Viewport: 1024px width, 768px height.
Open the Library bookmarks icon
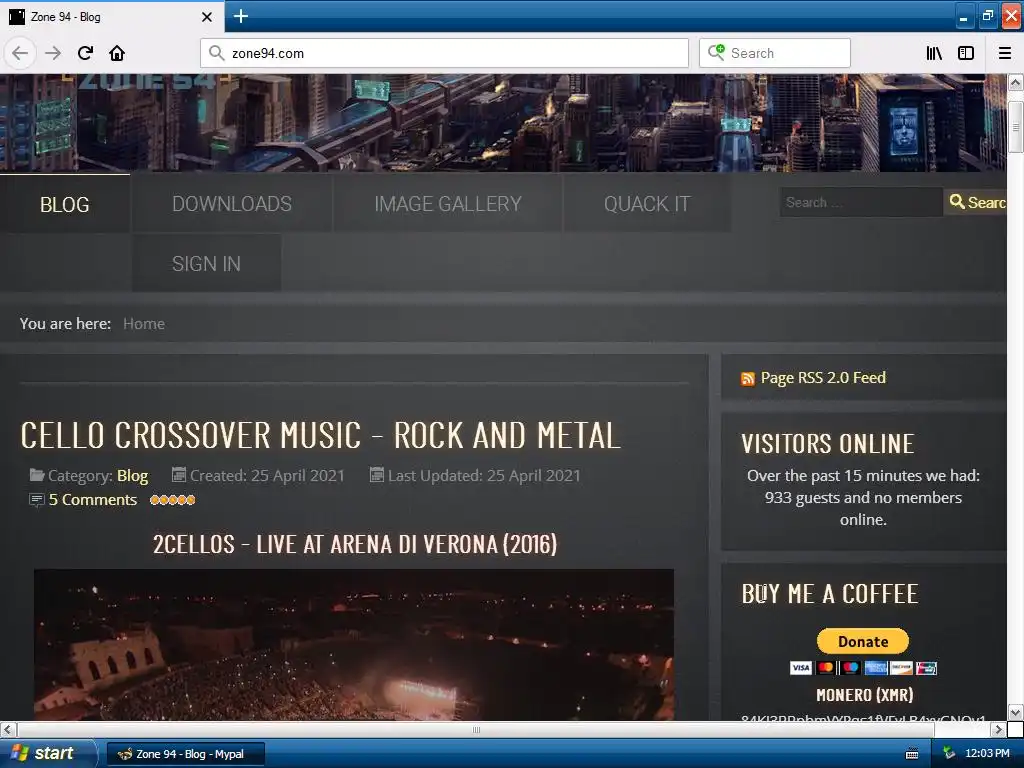tap(934, 53)
